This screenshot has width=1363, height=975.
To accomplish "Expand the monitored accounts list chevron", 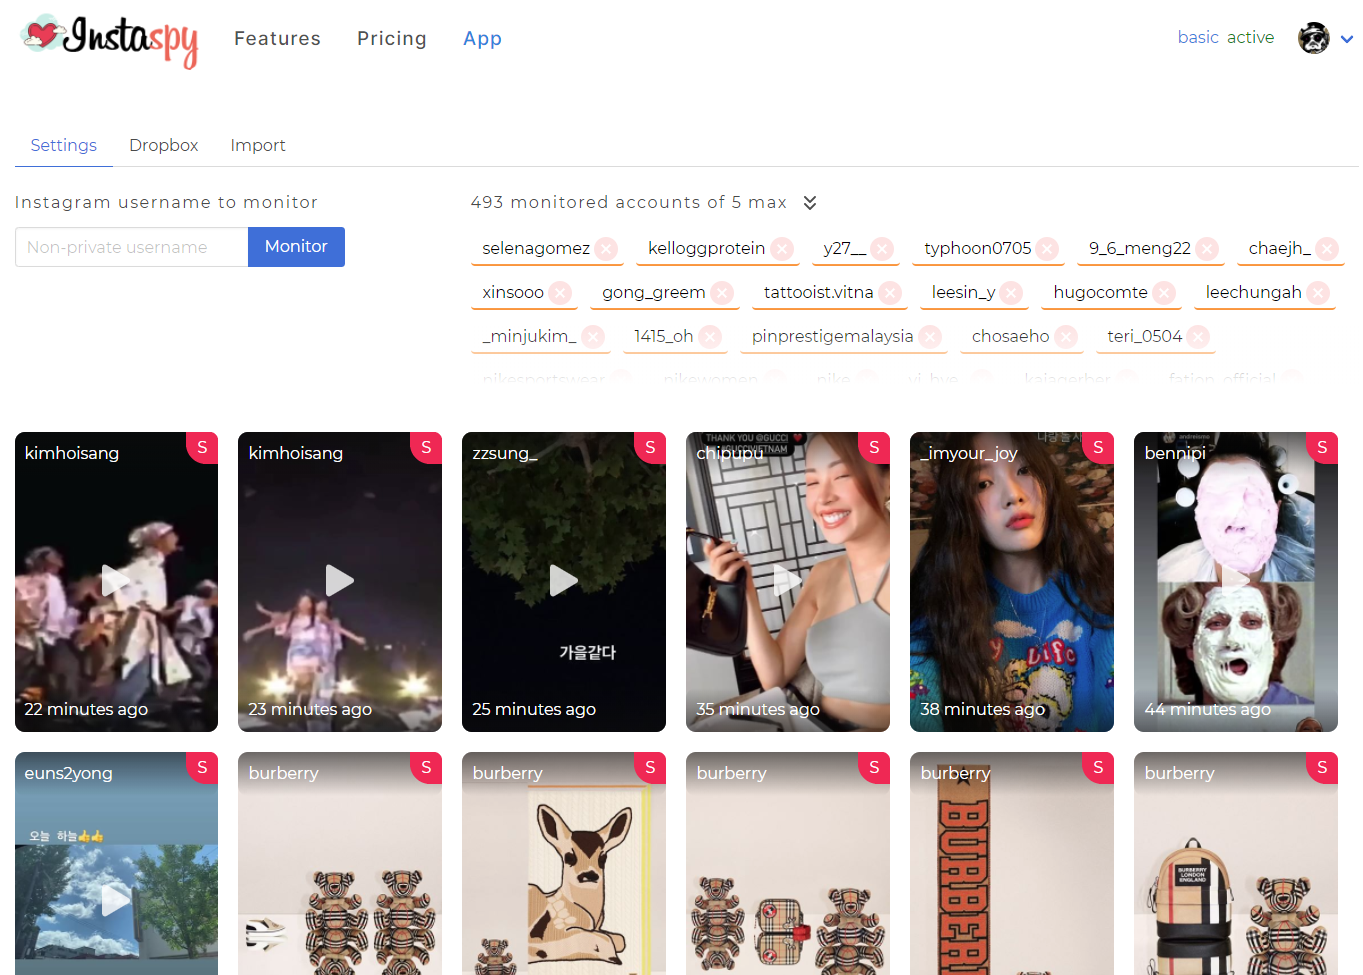I will click(x=809, y=202).
